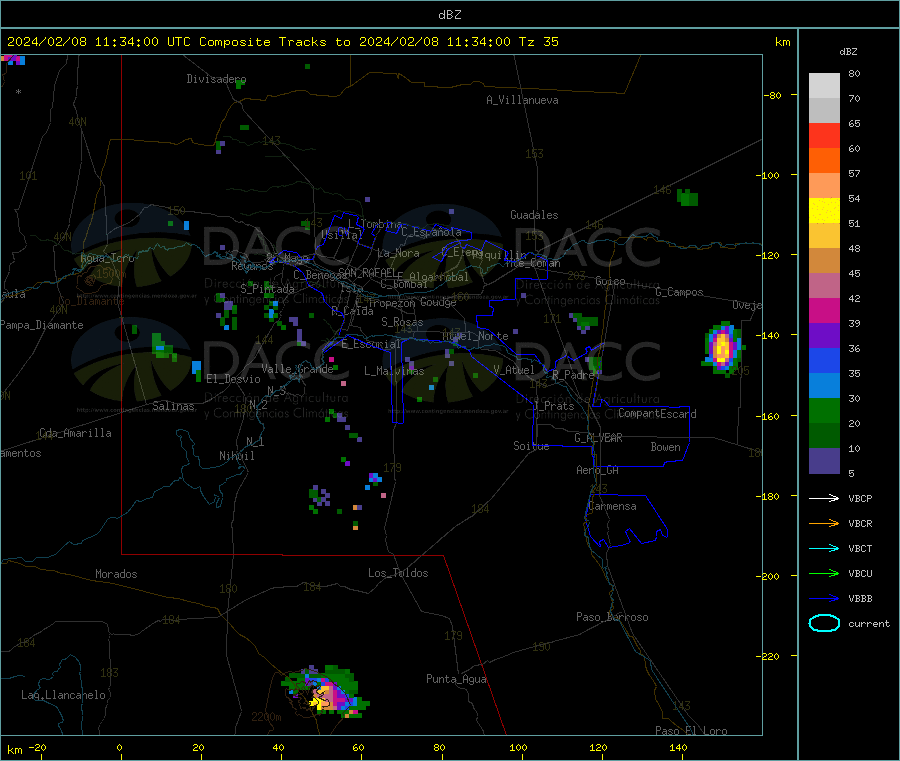Click the Carmensa place label
This screenshot has width=900, height=761.
click(612, 506)
